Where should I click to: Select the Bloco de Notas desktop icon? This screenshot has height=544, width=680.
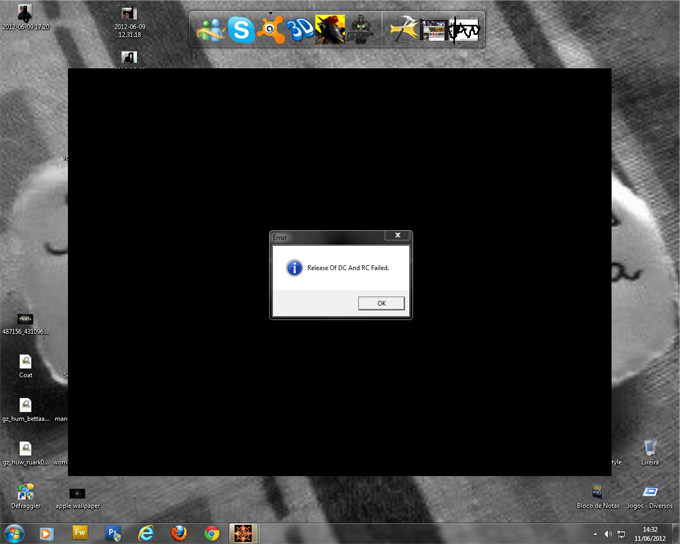[597, 494]
